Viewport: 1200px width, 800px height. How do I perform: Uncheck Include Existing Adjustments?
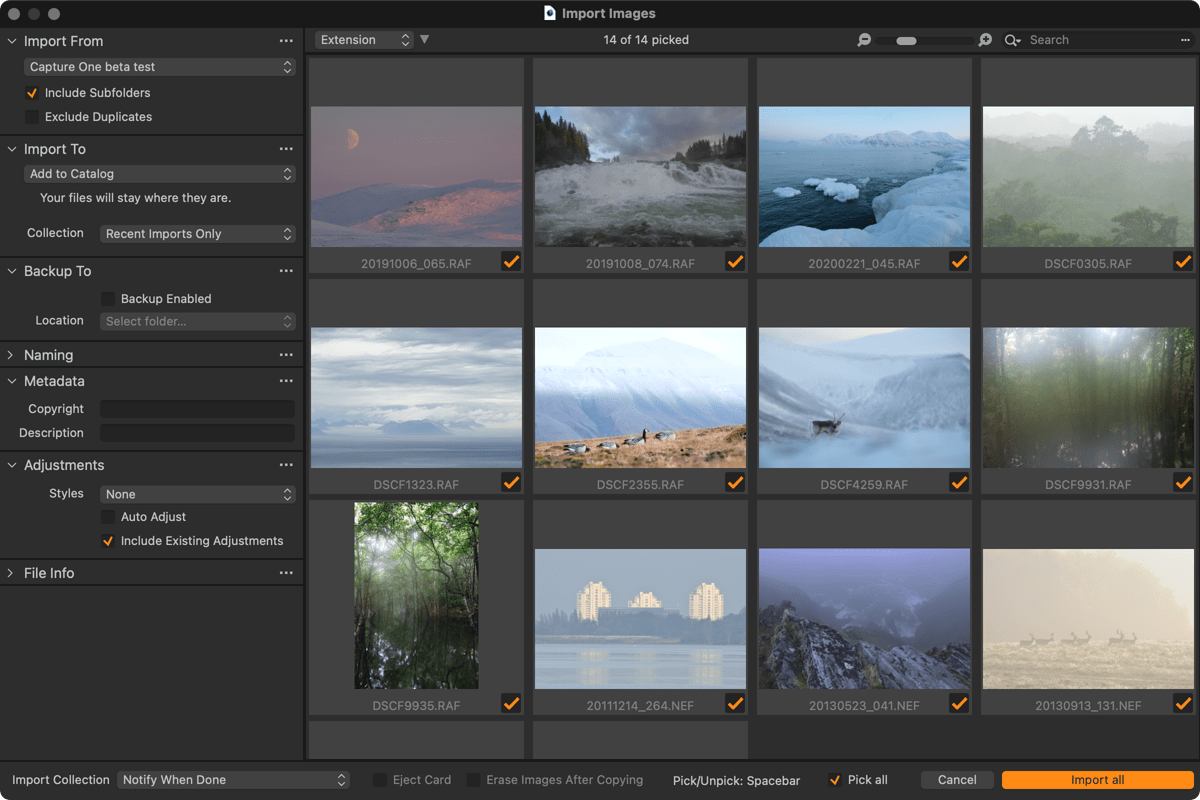[108, 541]
